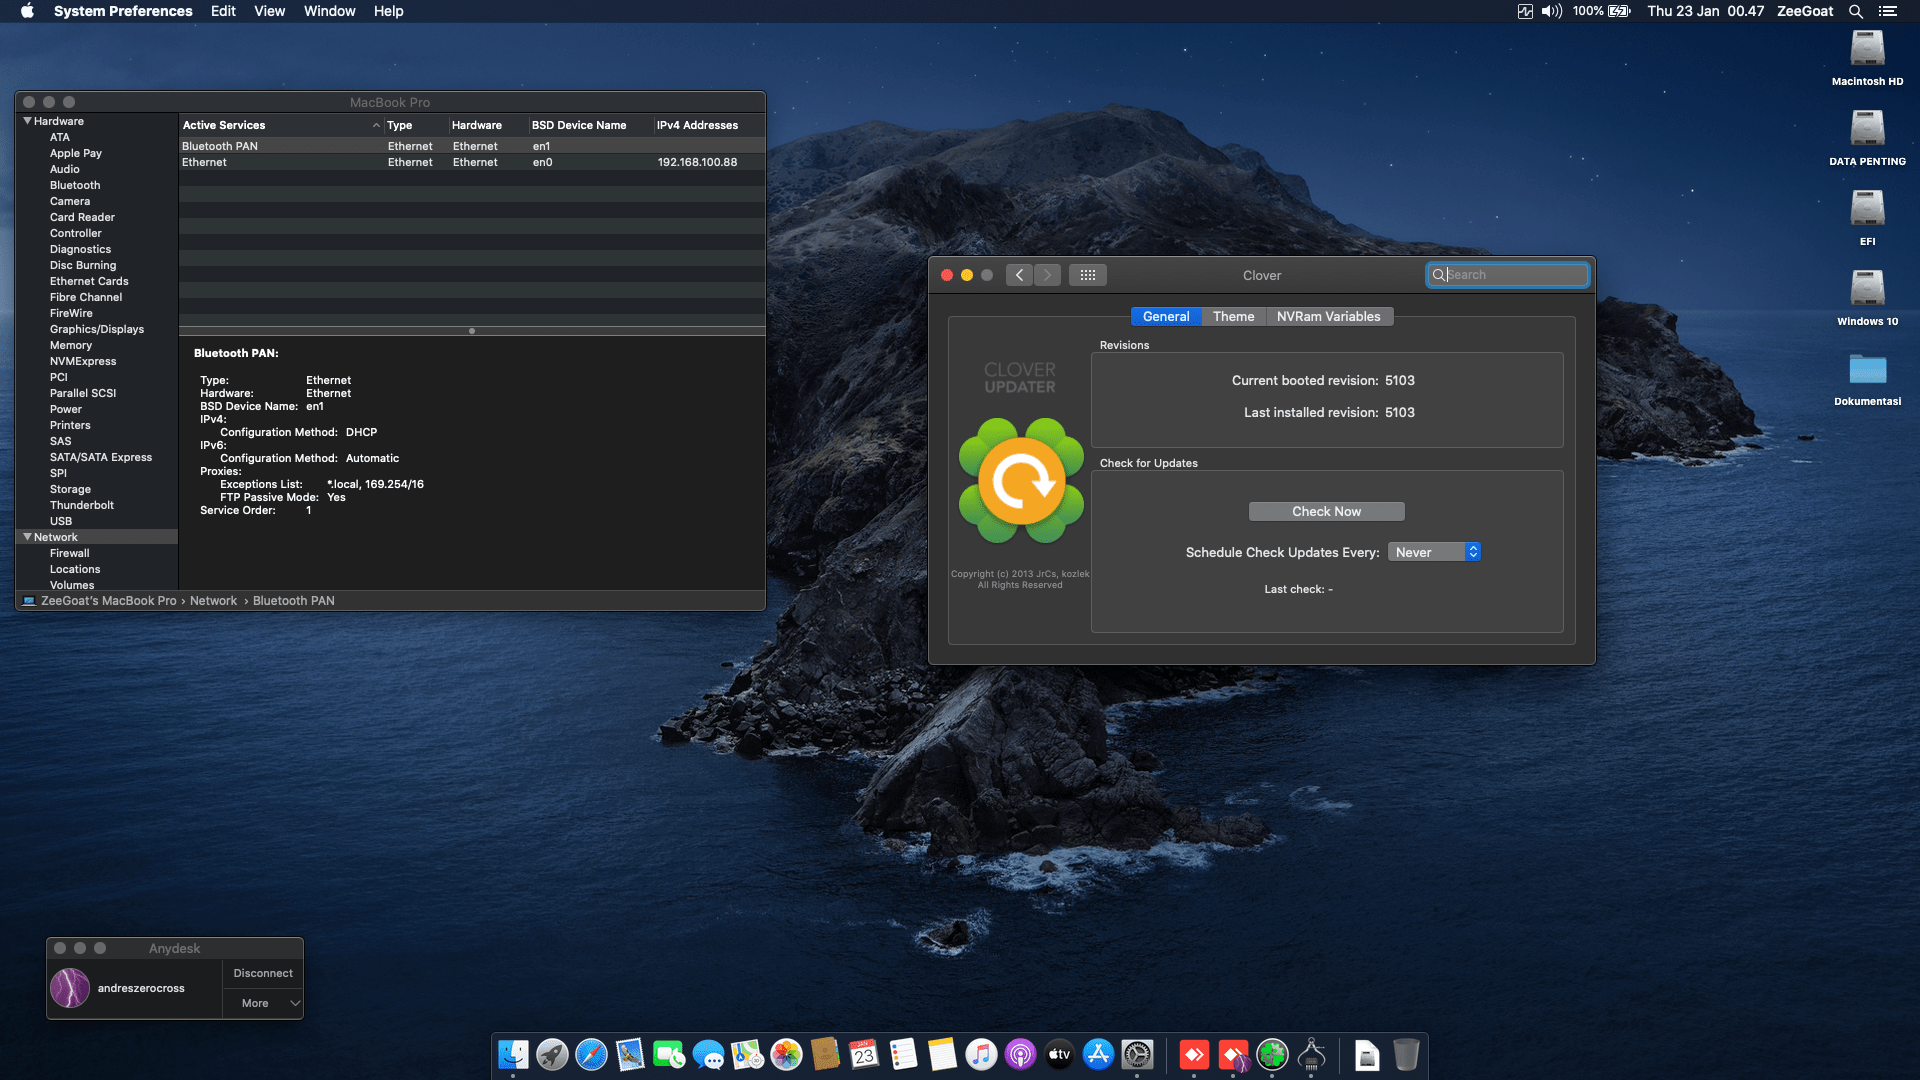Open Reminders from the Dock
The height and width of the screenshot is (1080, 1920).
coord(903,1054)
